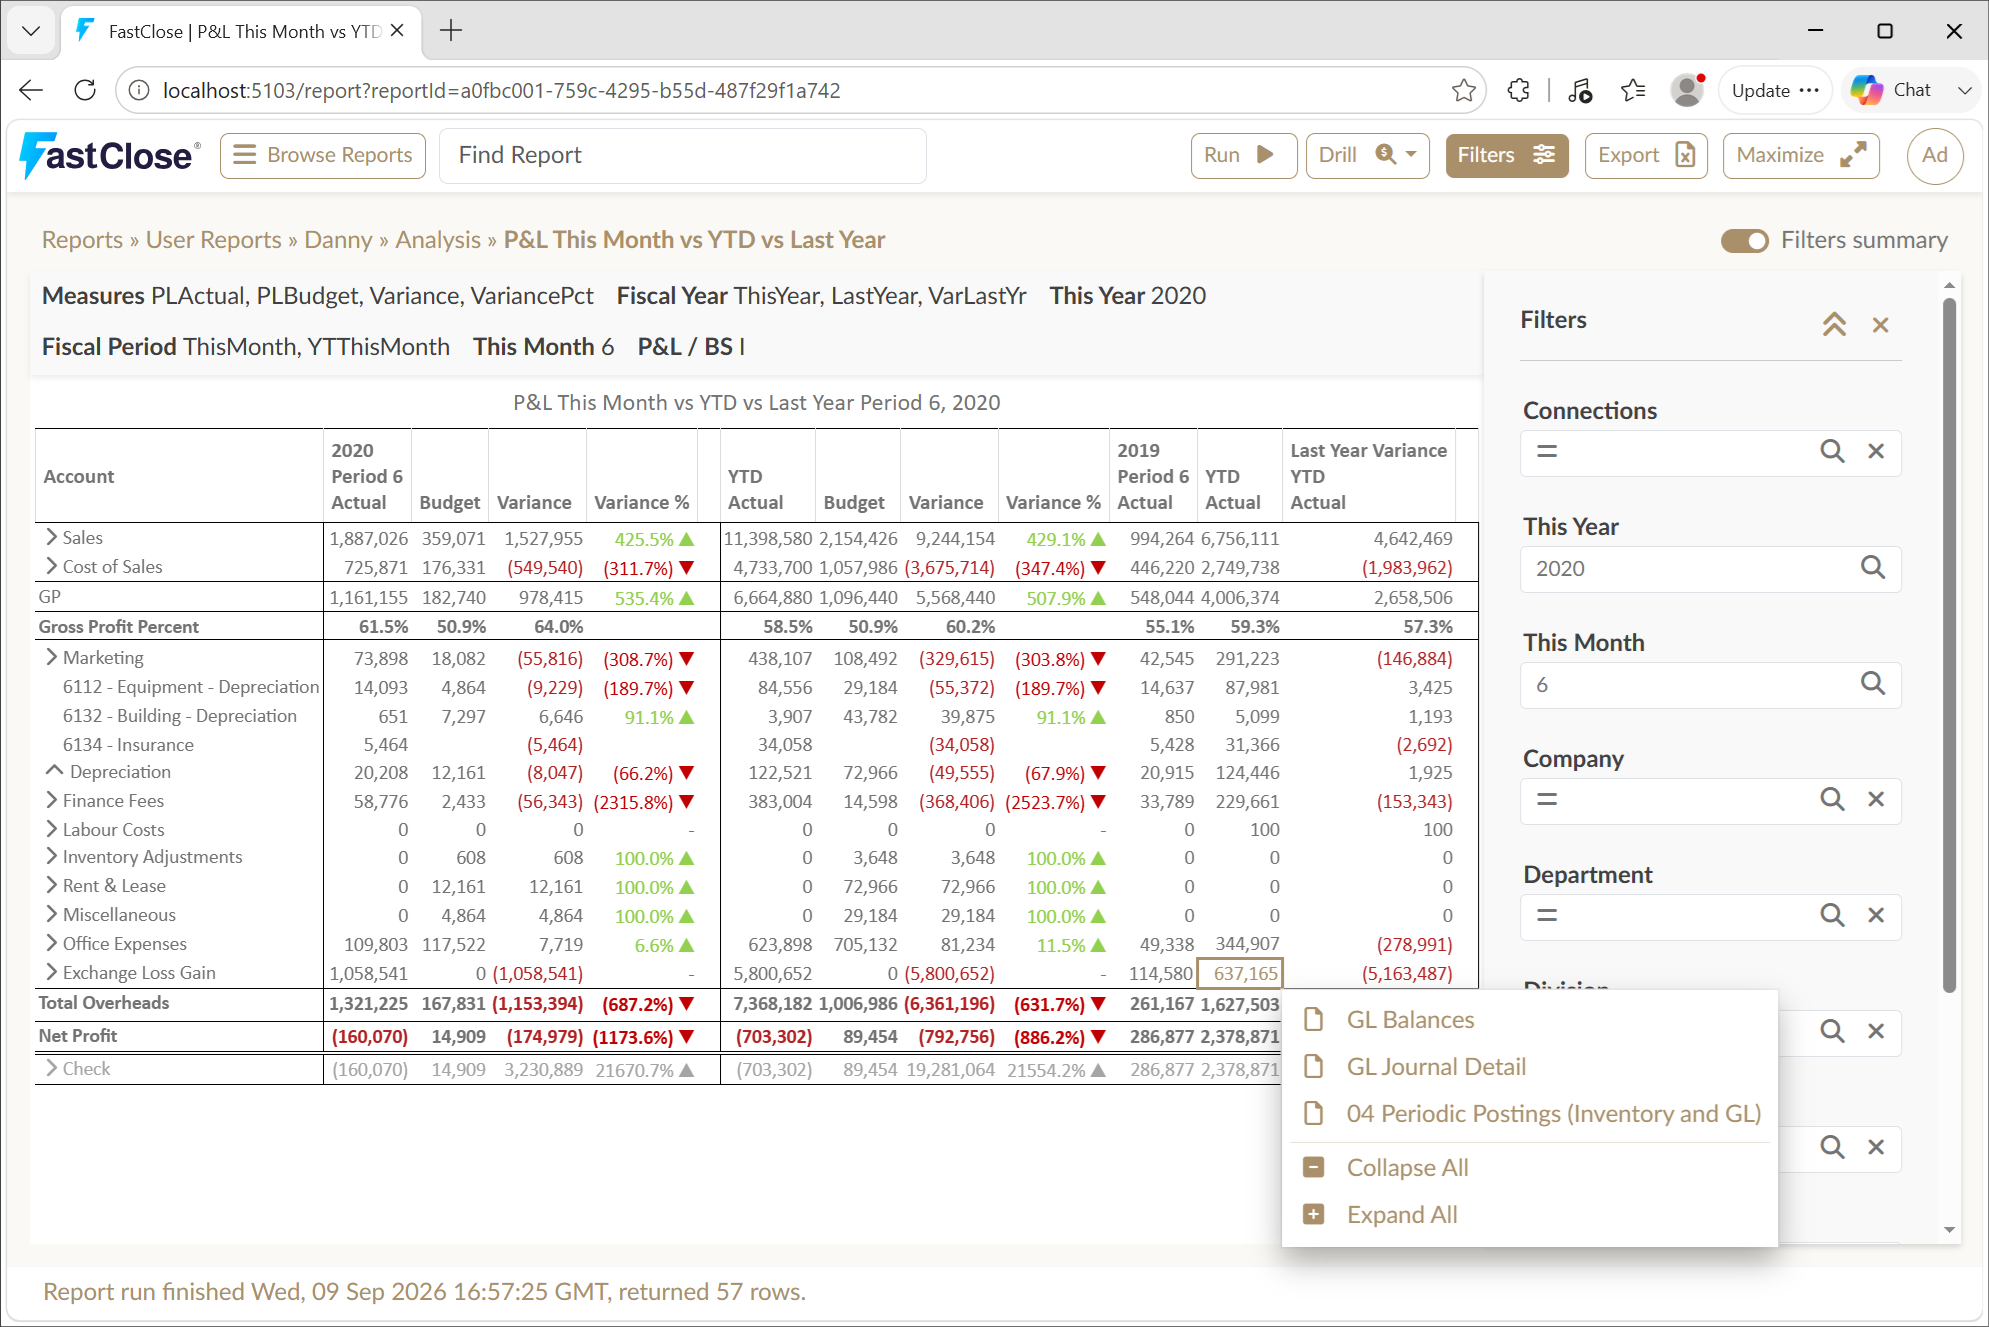
Task: Expand the Exchange Loss Gain row
Action: 51,972
